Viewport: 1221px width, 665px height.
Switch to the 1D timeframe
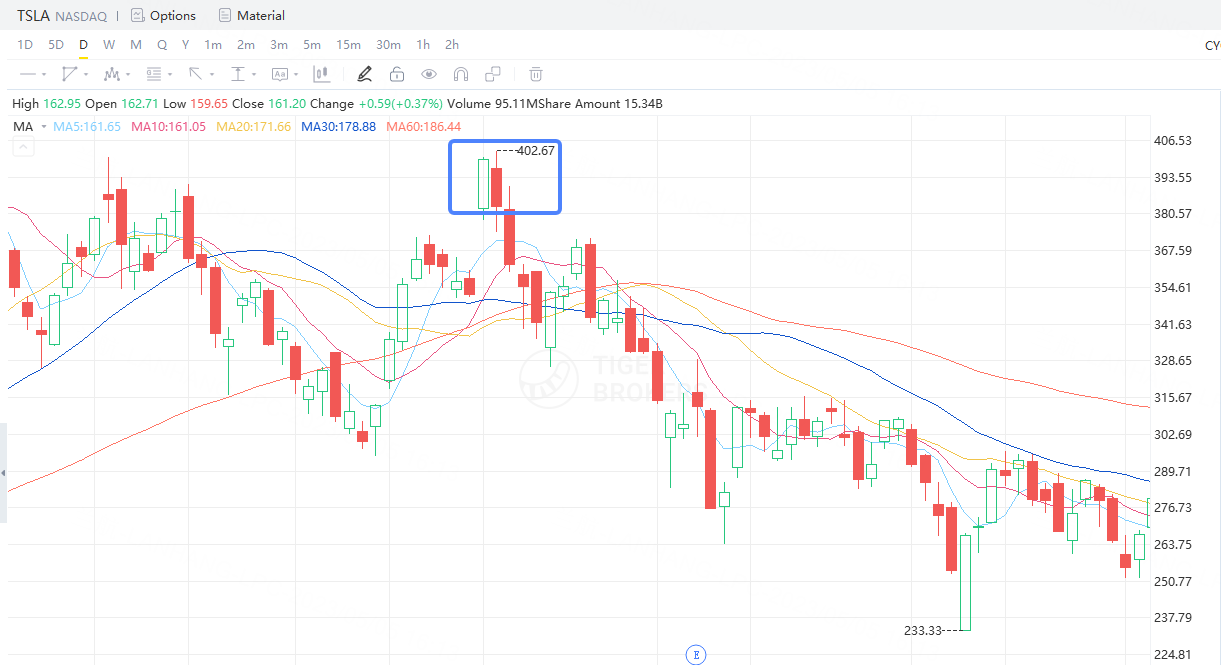pyautogui.click(x=25, y=45)
